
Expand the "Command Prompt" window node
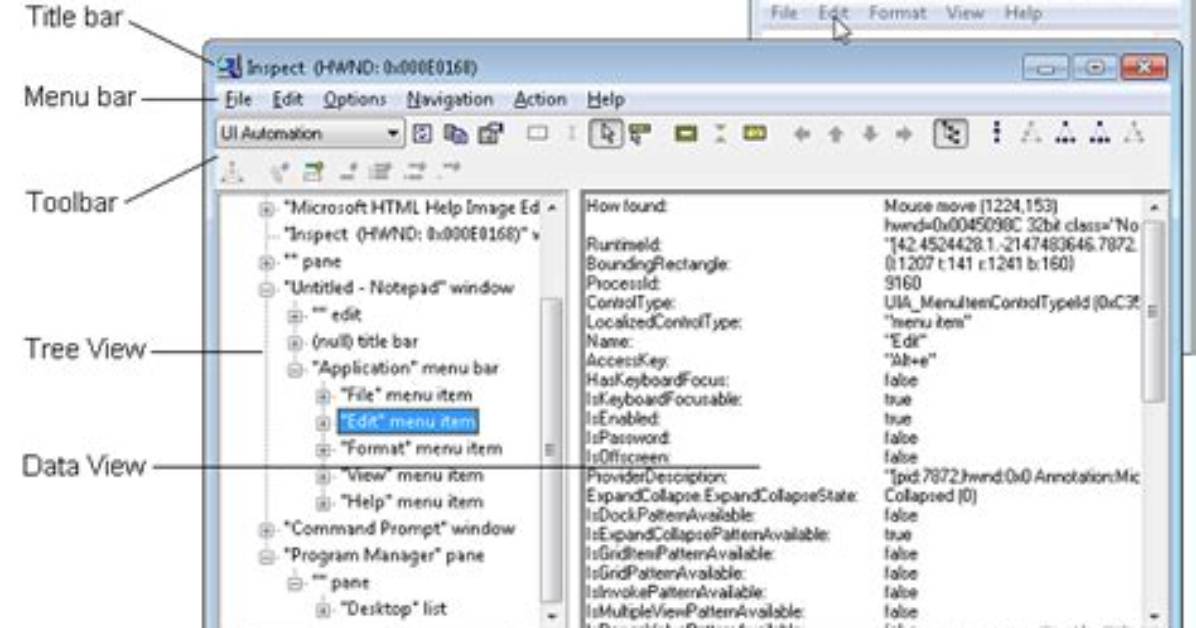(x=266, y=530)
